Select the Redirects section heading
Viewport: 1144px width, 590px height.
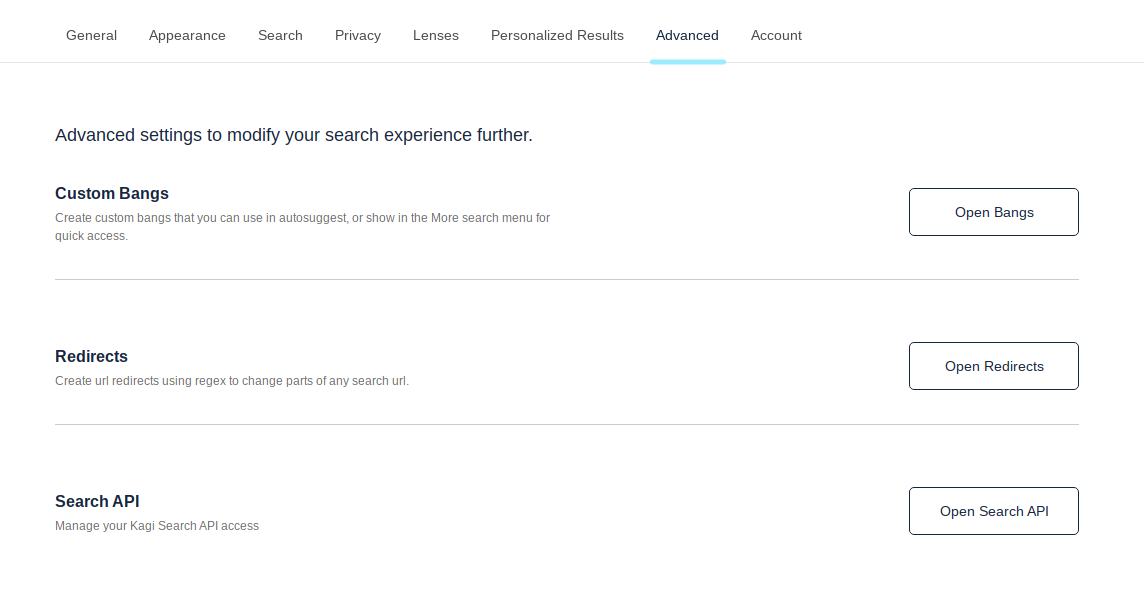(x=91, y=356)
